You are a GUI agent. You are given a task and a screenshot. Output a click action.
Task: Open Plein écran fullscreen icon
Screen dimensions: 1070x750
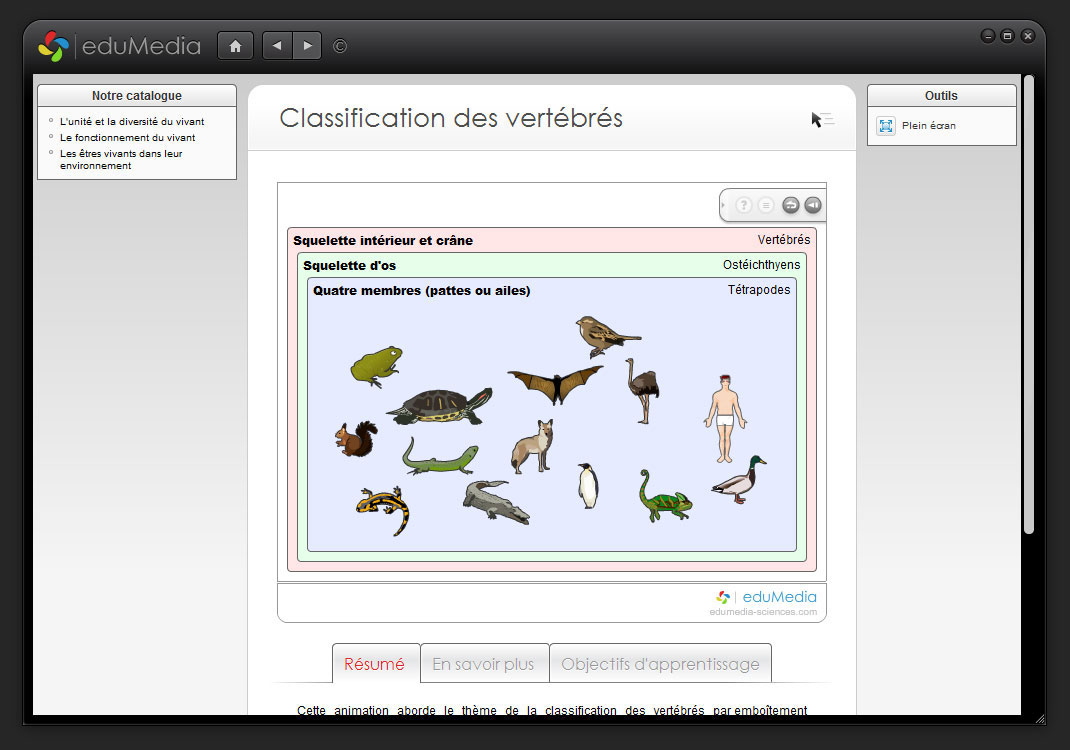click(x=886, y=126)
